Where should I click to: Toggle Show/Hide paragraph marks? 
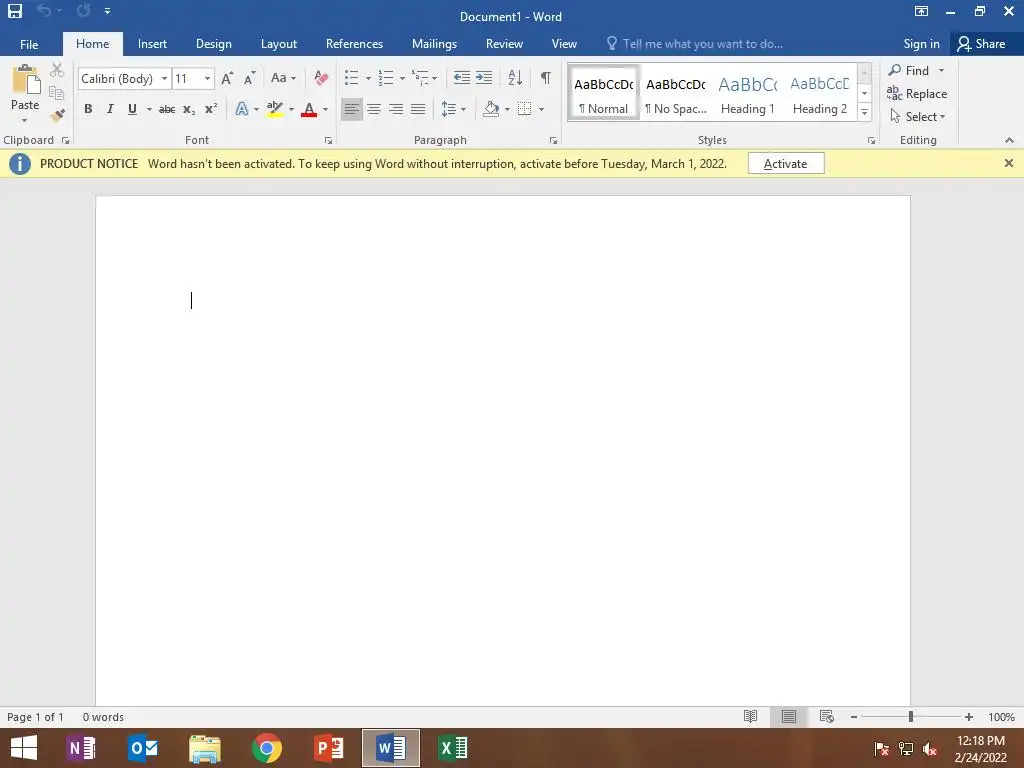[545, 78]
